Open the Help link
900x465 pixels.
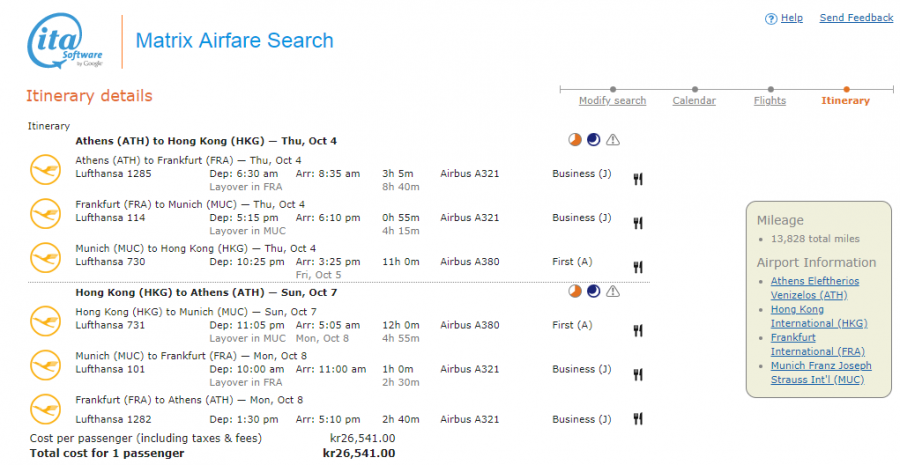[791, 18]
